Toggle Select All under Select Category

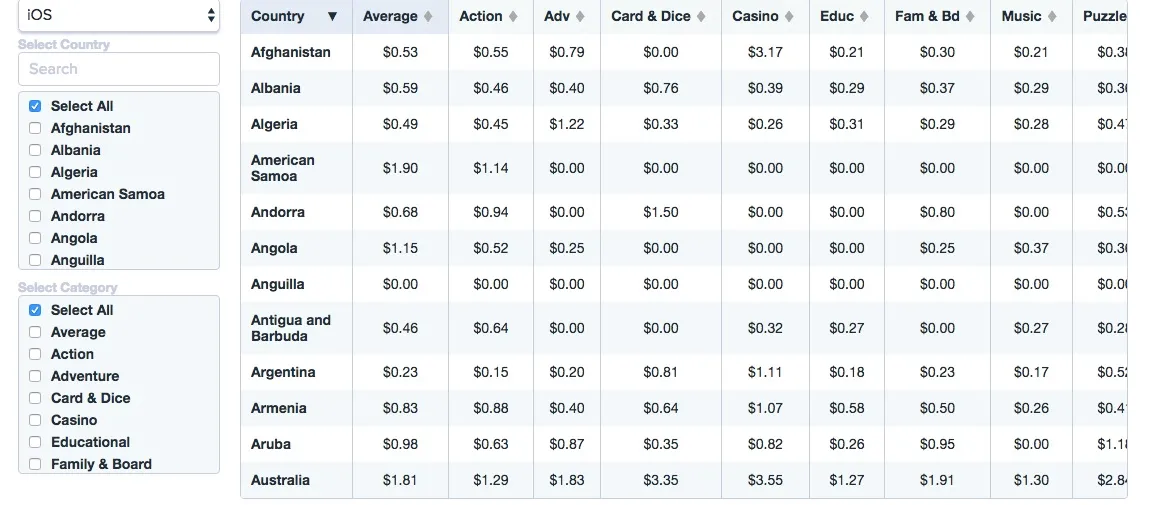[x=35, y=310]
